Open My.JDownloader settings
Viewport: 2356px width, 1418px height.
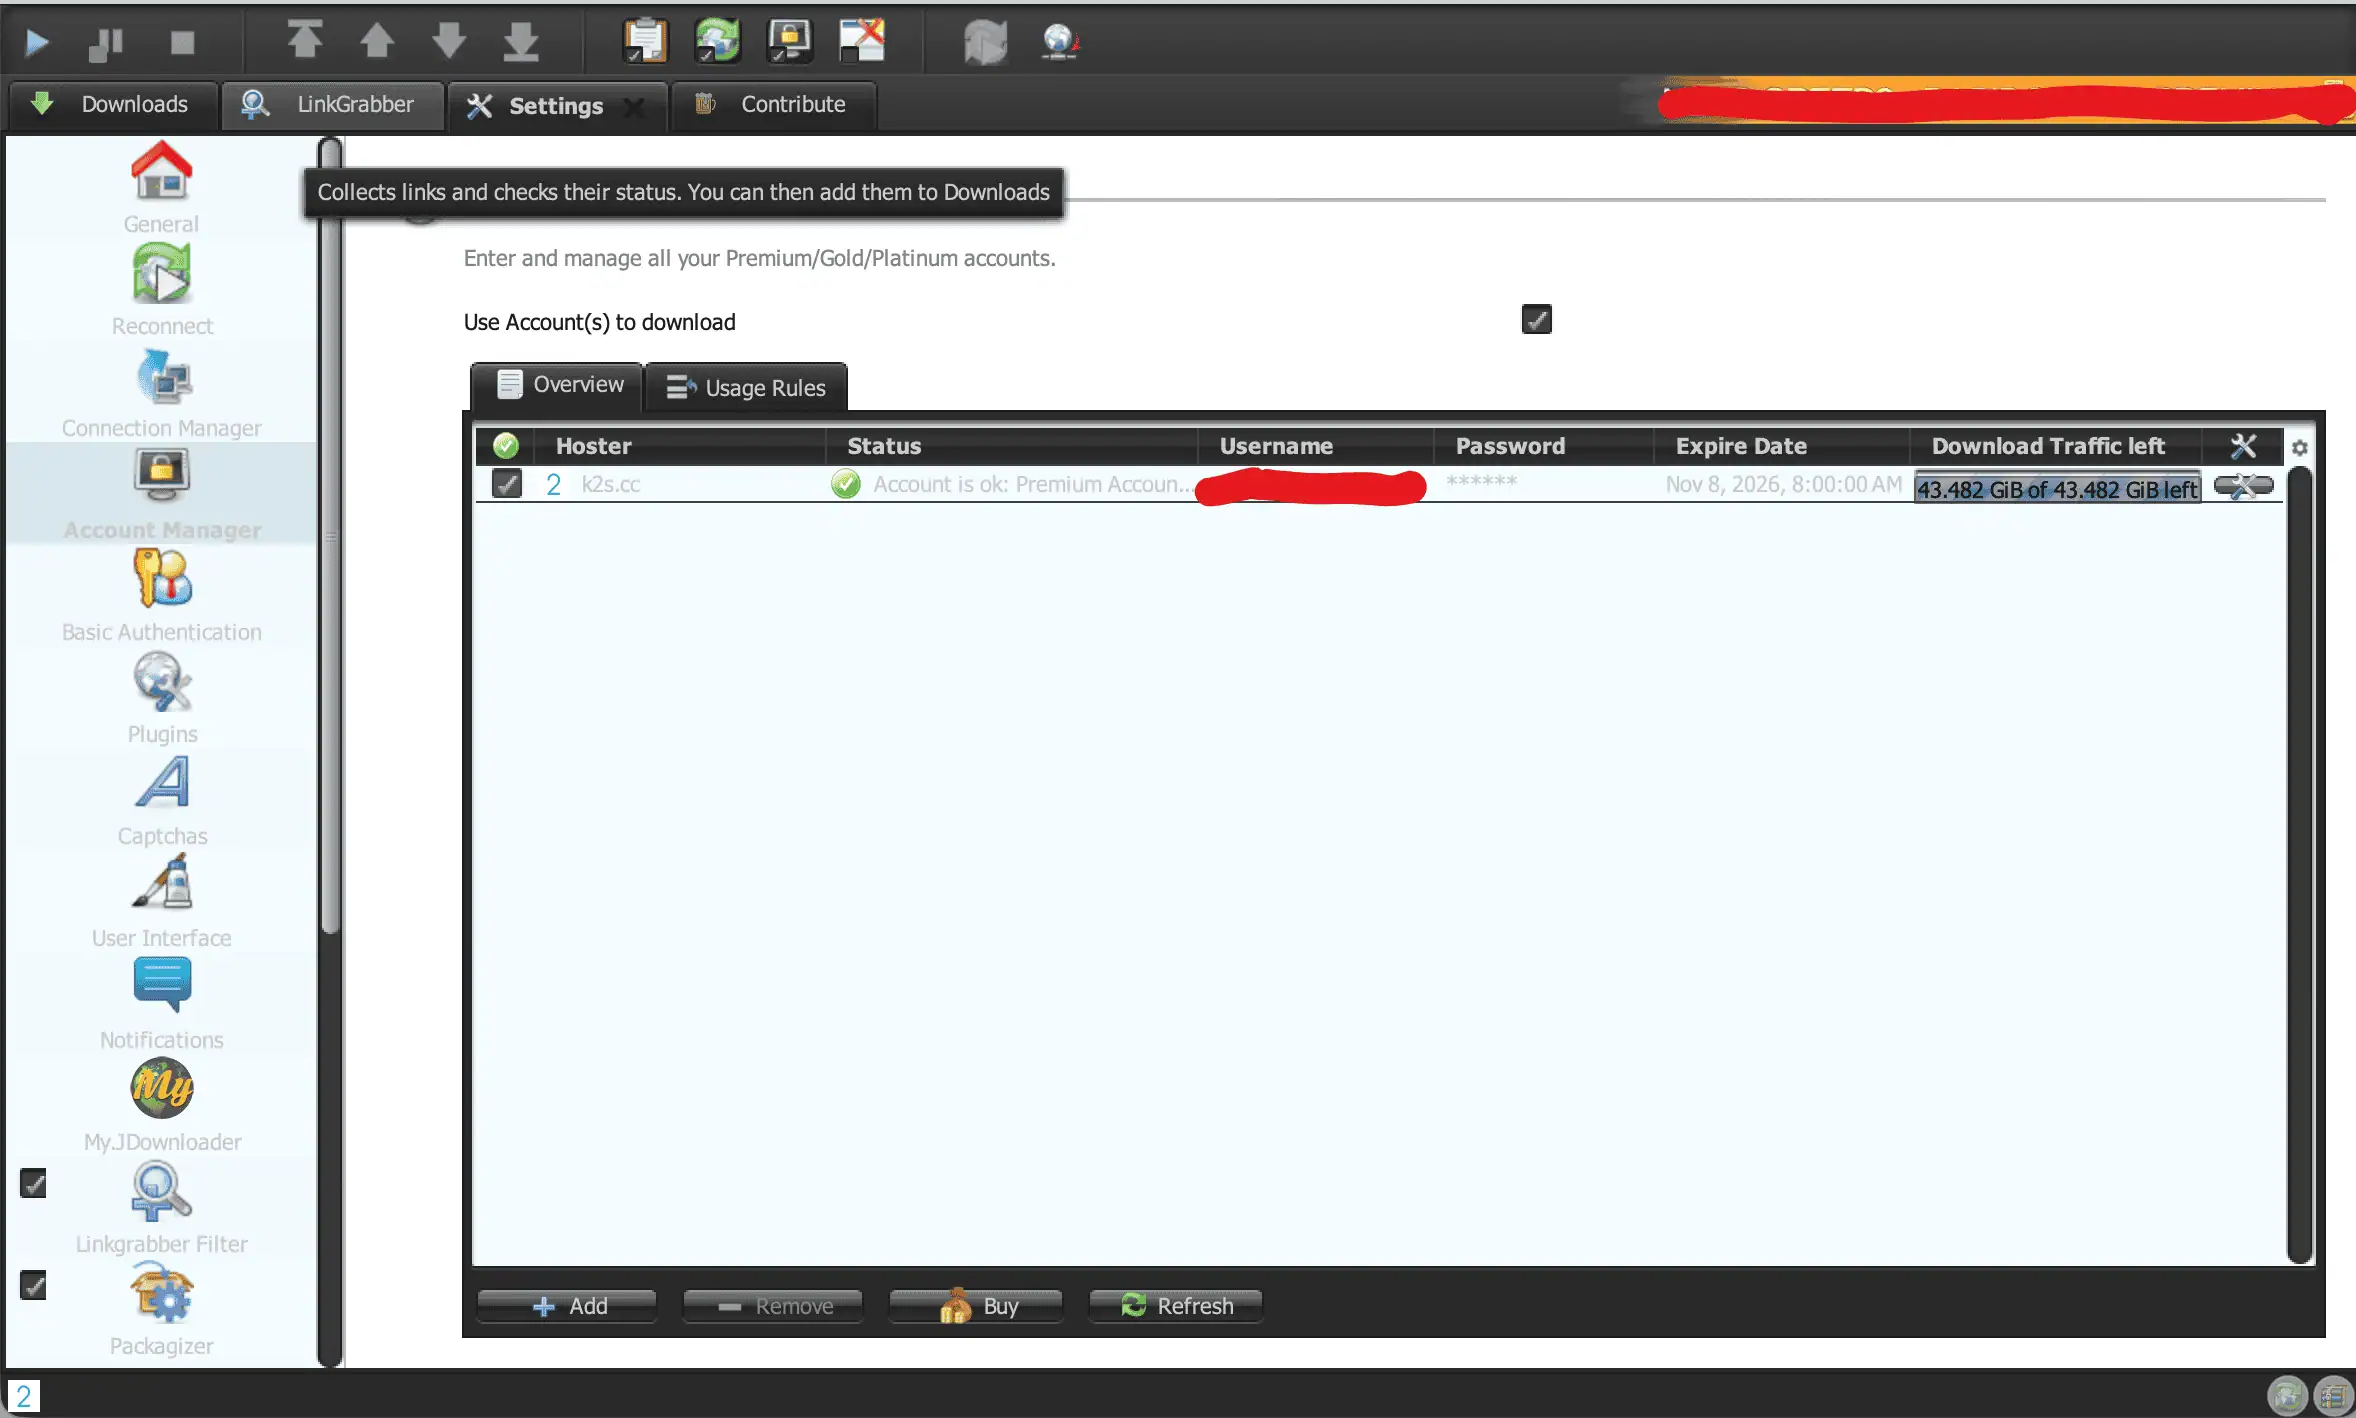click(161, 1107)
